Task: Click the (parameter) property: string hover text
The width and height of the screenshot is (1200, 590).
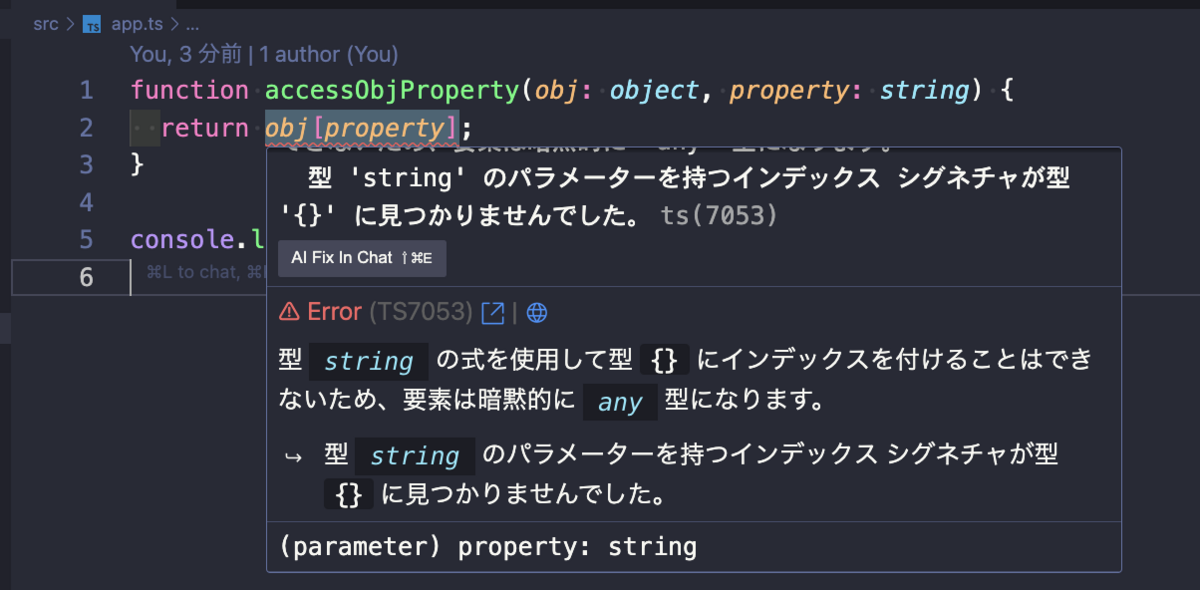Action: (489, 547)
